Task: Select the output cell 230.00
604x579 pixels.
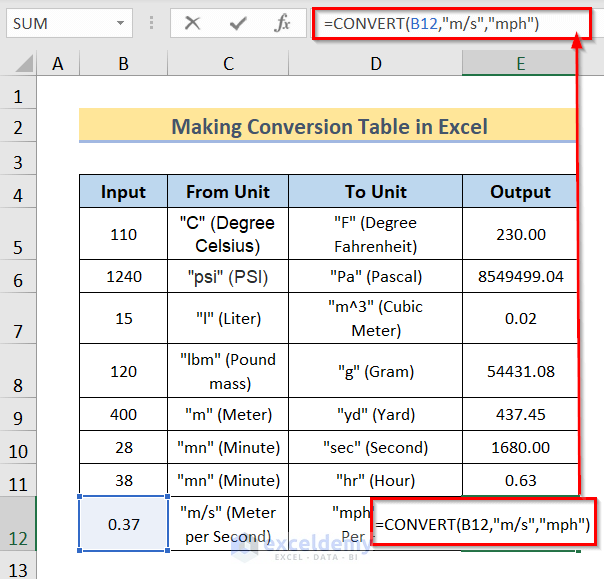Action: coord(520,234)
